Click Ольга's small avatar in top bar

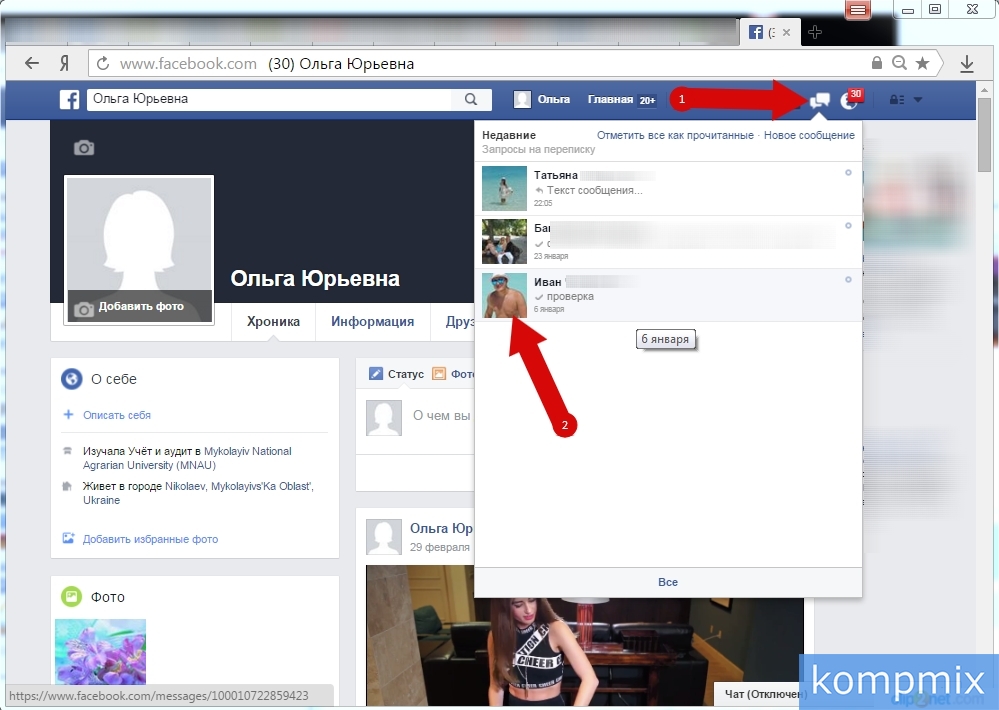pos(522,99)
